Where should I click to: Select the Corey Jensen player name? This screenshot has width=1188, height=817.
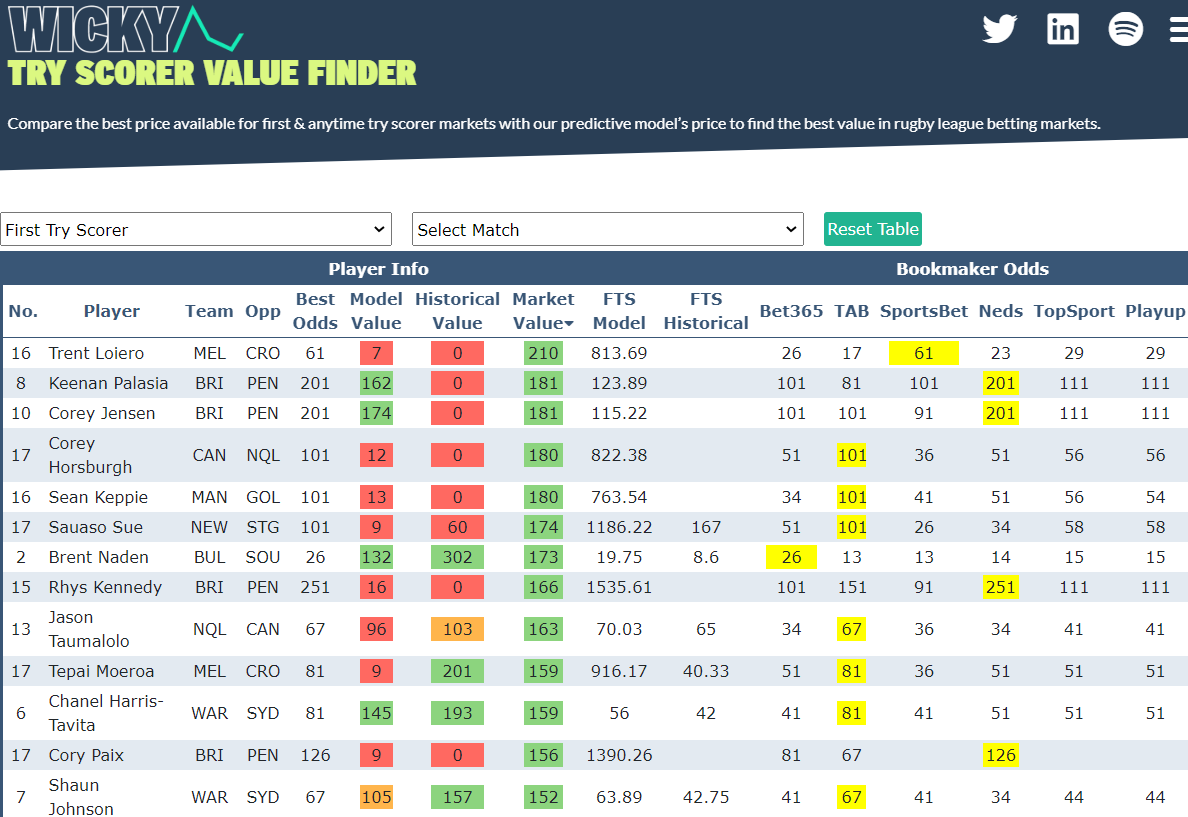click(102, 413)
